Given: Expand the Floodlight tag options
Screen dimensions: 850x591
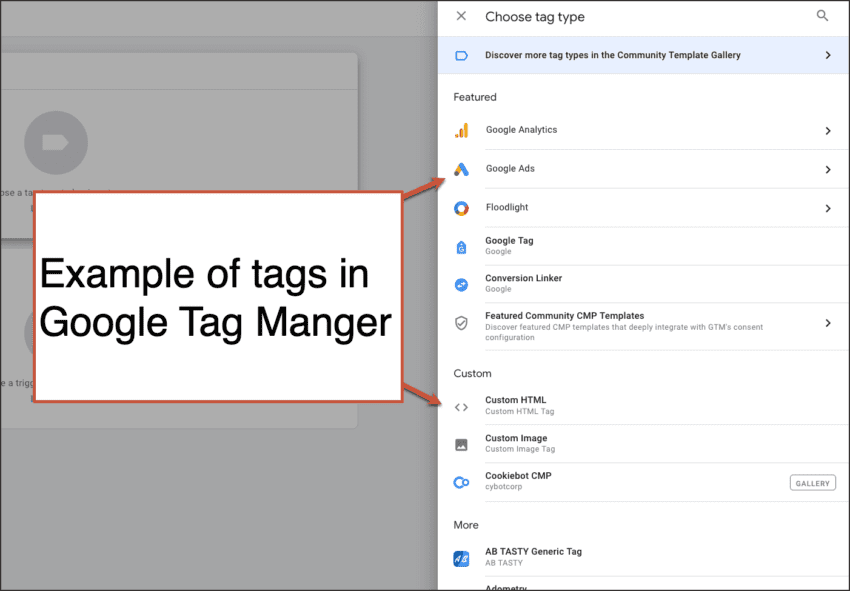Looking at the screenshot, I should 828,208.
